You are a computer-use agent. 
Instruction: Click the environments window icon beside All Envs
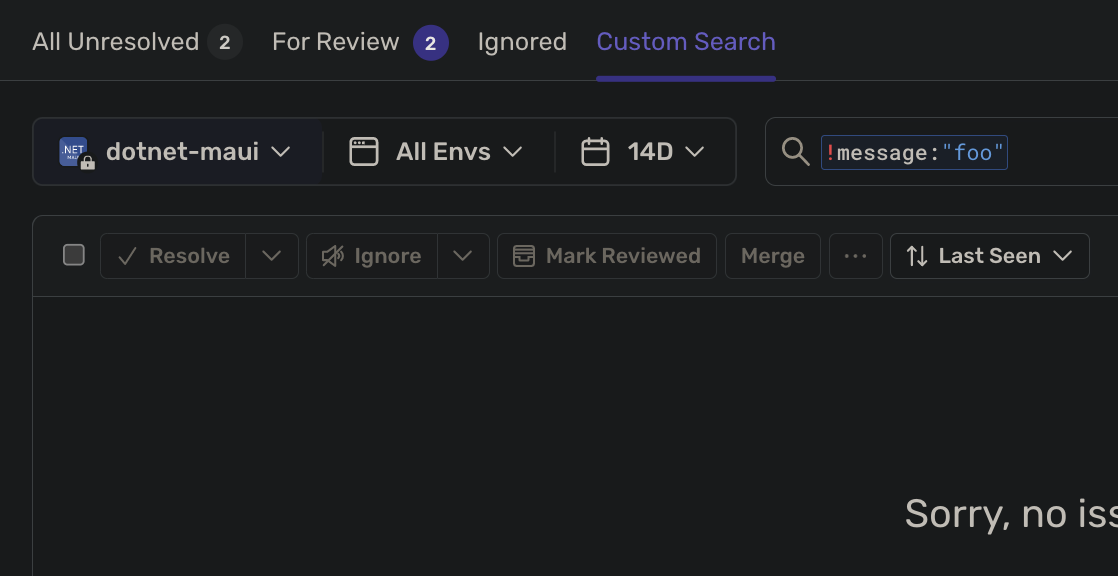click(364, 151)
